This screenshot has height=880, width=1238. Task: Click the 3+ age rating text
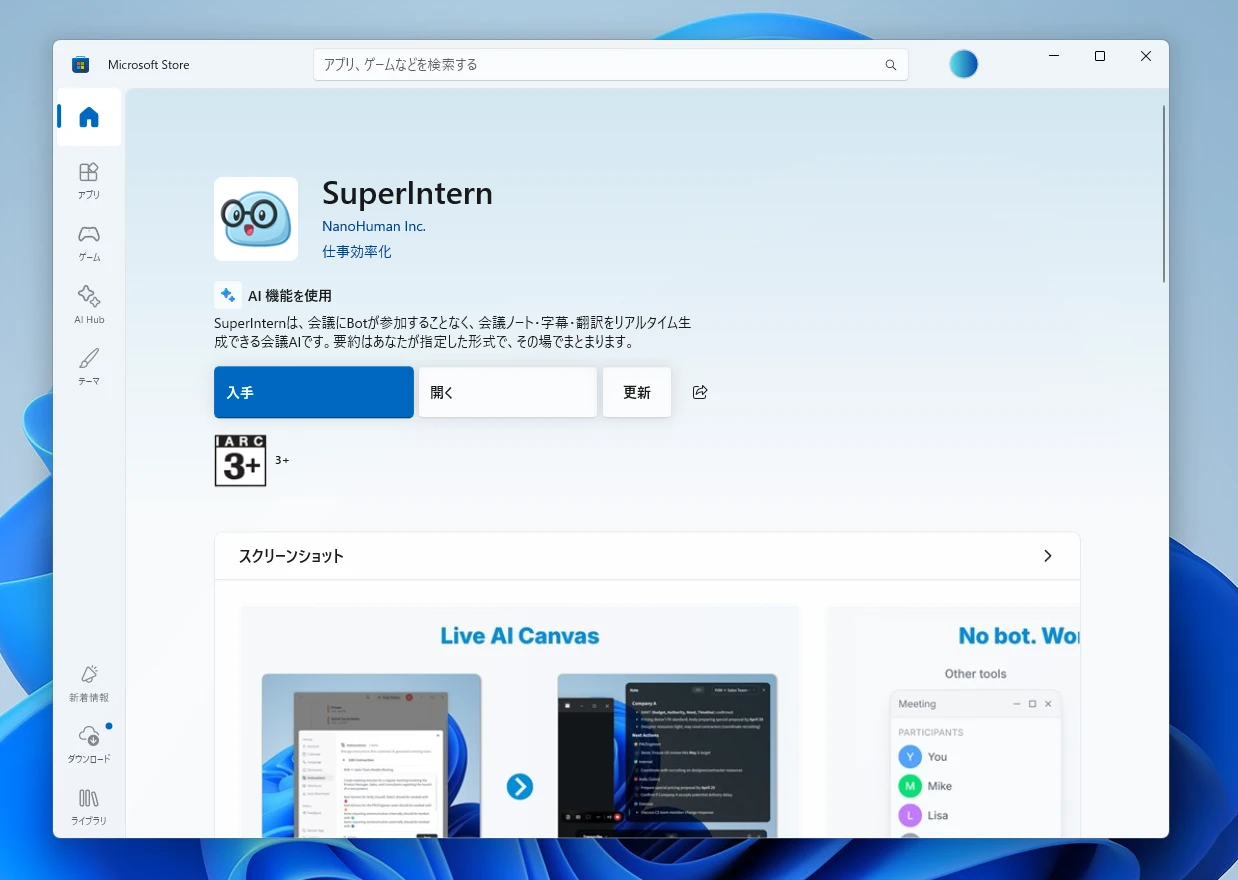coord(282,461)
